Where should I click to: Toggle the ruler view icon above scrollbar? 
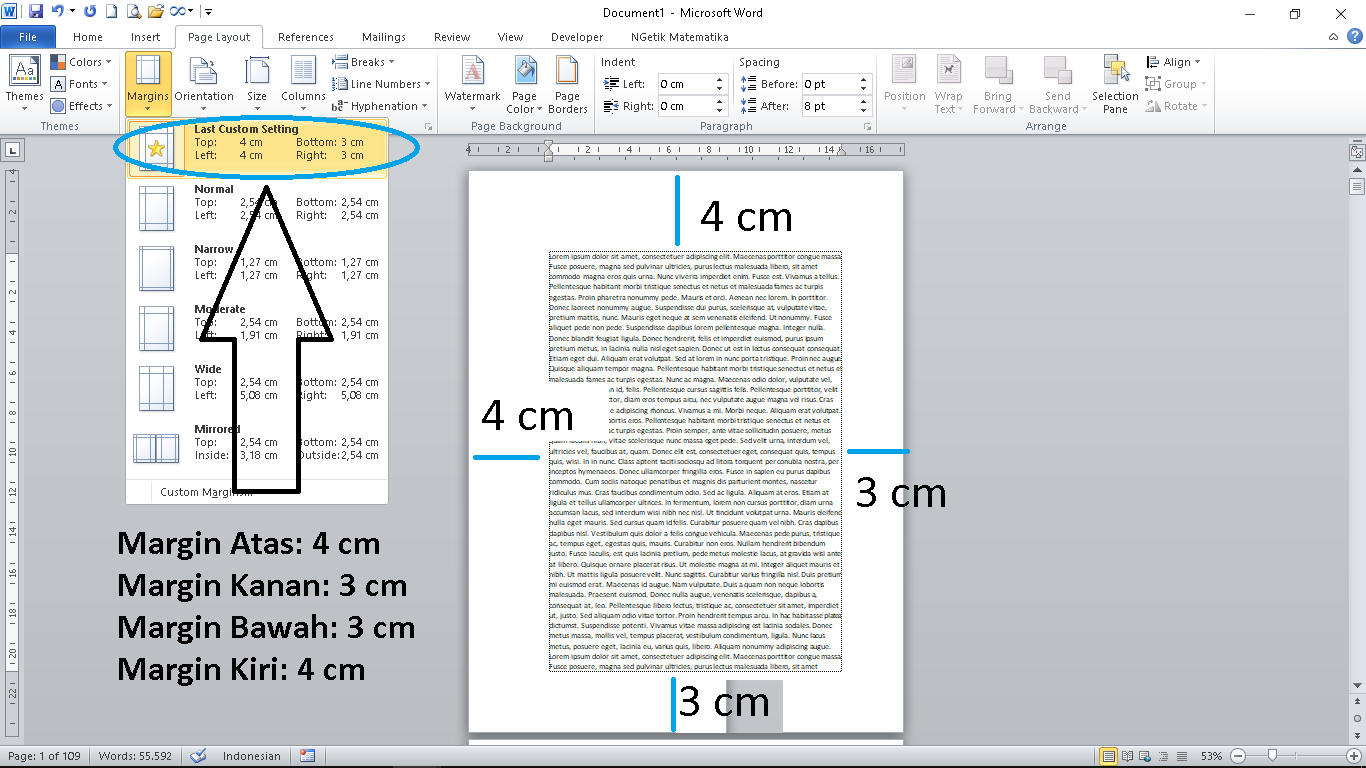(1357, 152)
